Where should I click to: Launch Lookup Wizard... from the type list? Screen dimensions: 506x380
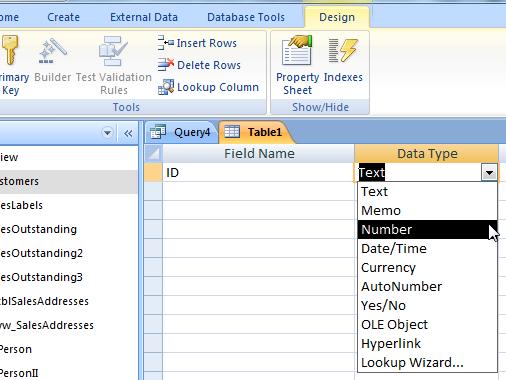pos(427,363)
